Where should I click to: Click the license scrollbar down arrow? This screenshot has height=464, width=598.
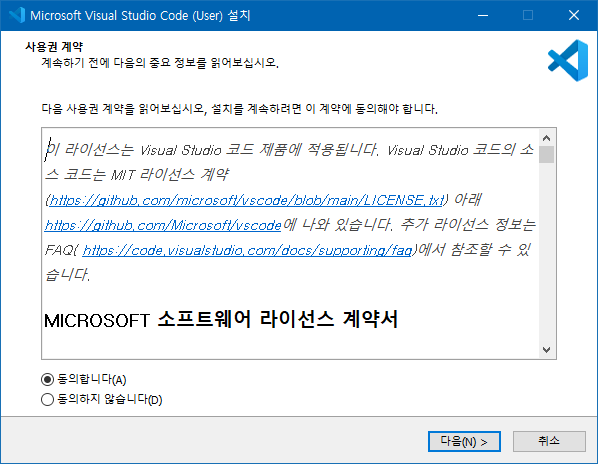tap(547, 350)
